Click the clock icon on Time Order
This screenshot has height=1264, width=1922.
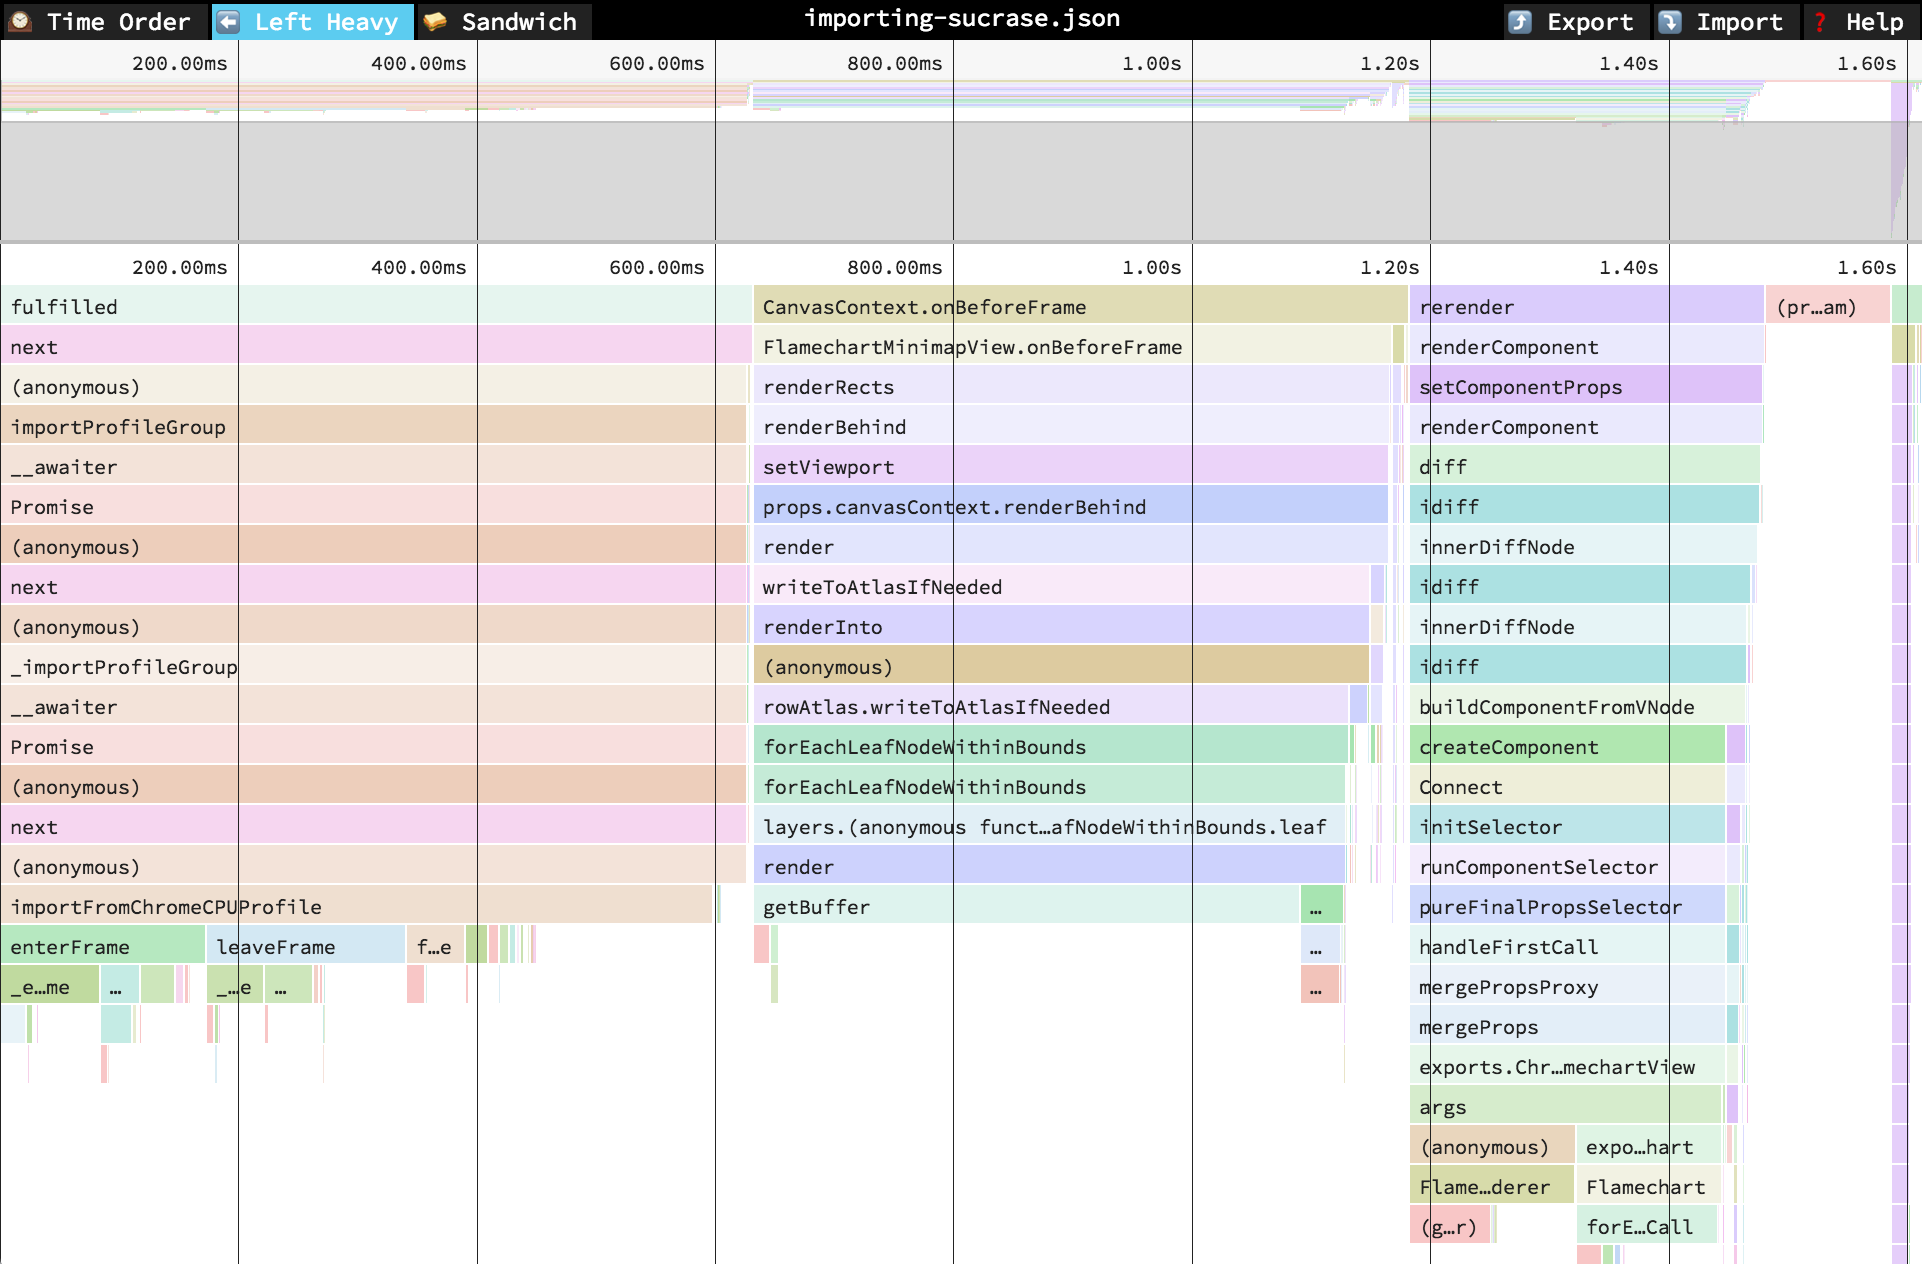point(21,21)
